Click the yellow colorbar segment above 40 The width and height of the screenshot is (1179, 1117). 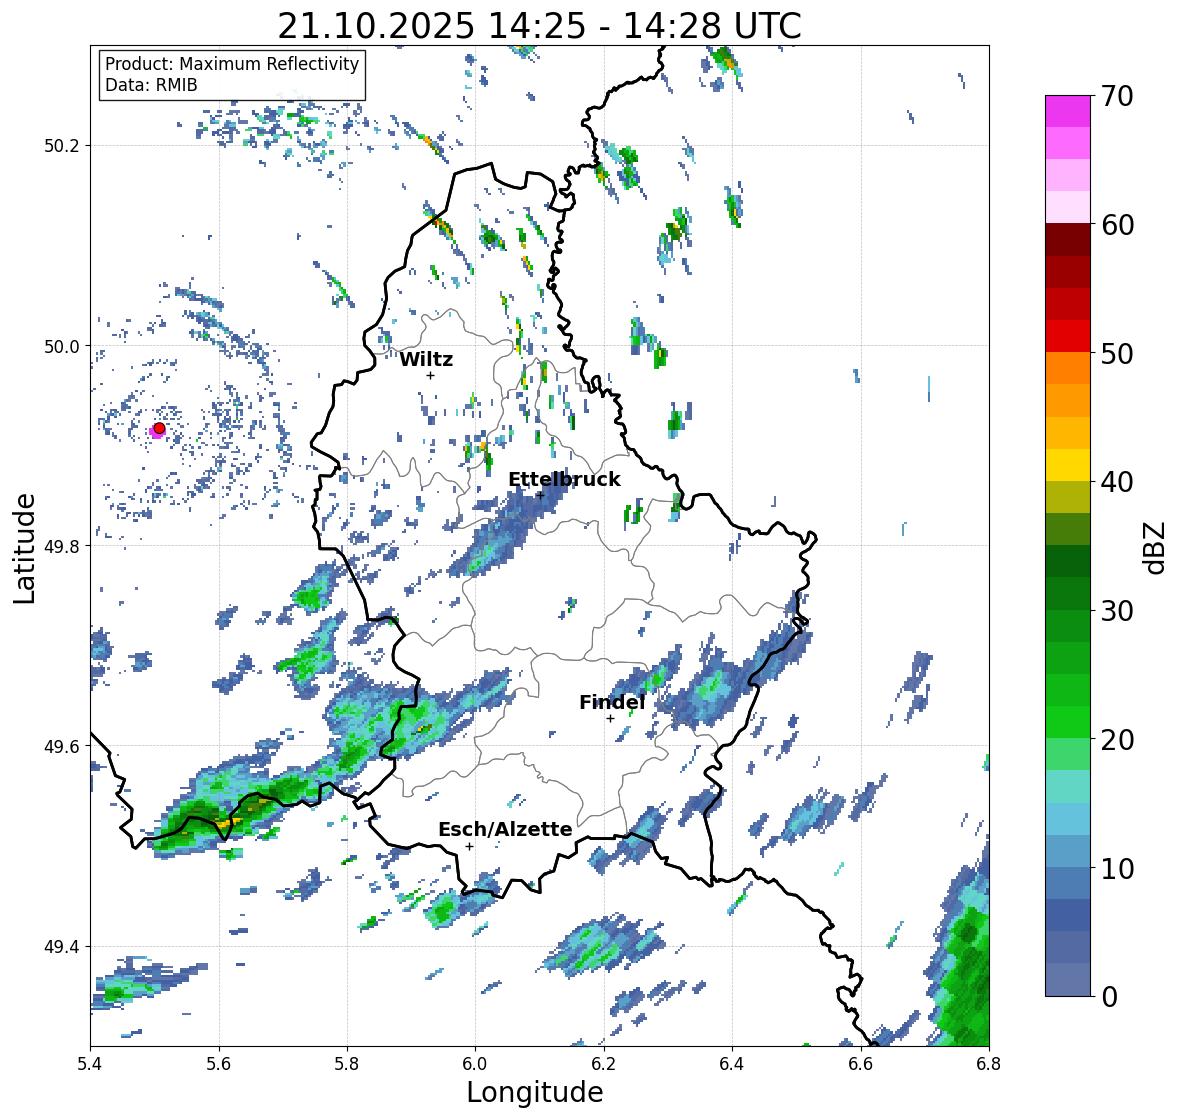[1068, 465]
